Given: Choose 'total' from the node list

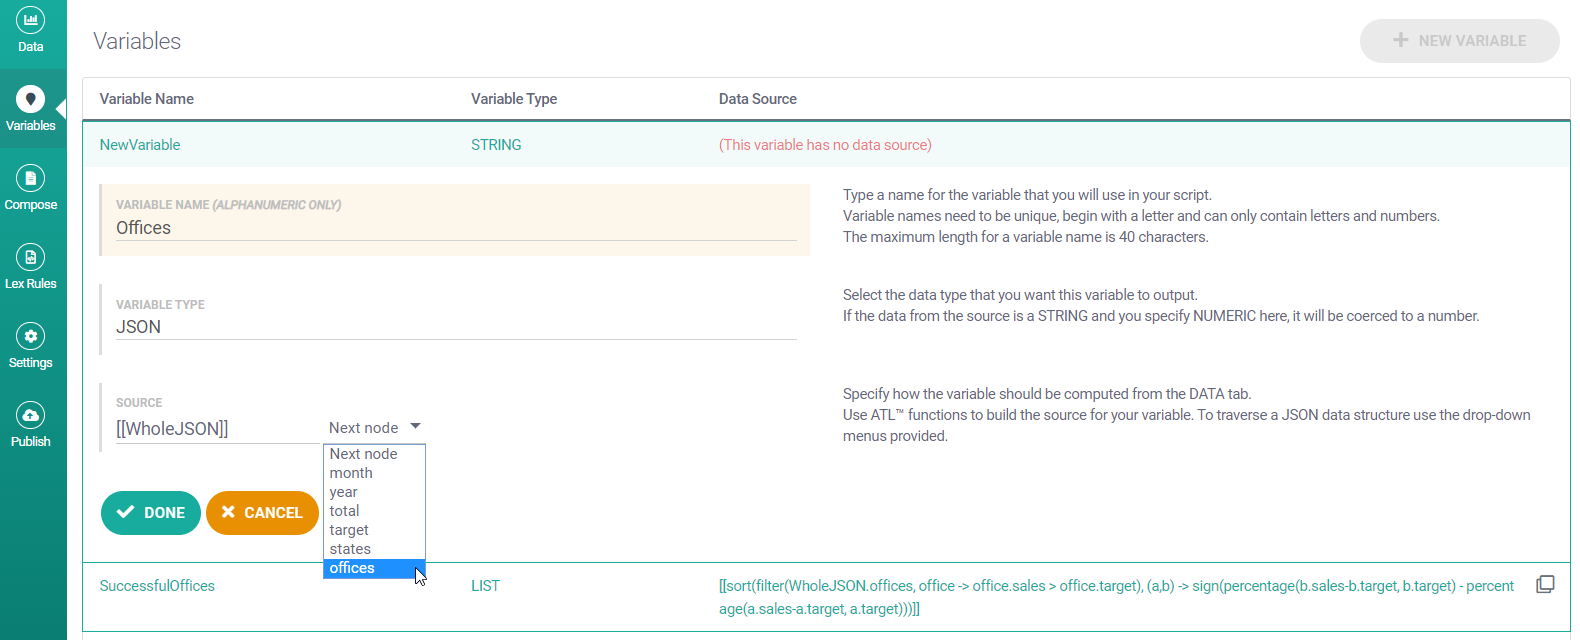Looking at the screenshot, I should [x=374, y=511].
